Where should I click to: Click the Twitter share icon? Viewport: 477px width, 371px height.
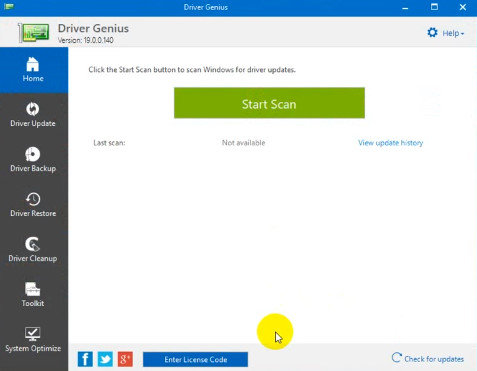(x=105, y=359)
